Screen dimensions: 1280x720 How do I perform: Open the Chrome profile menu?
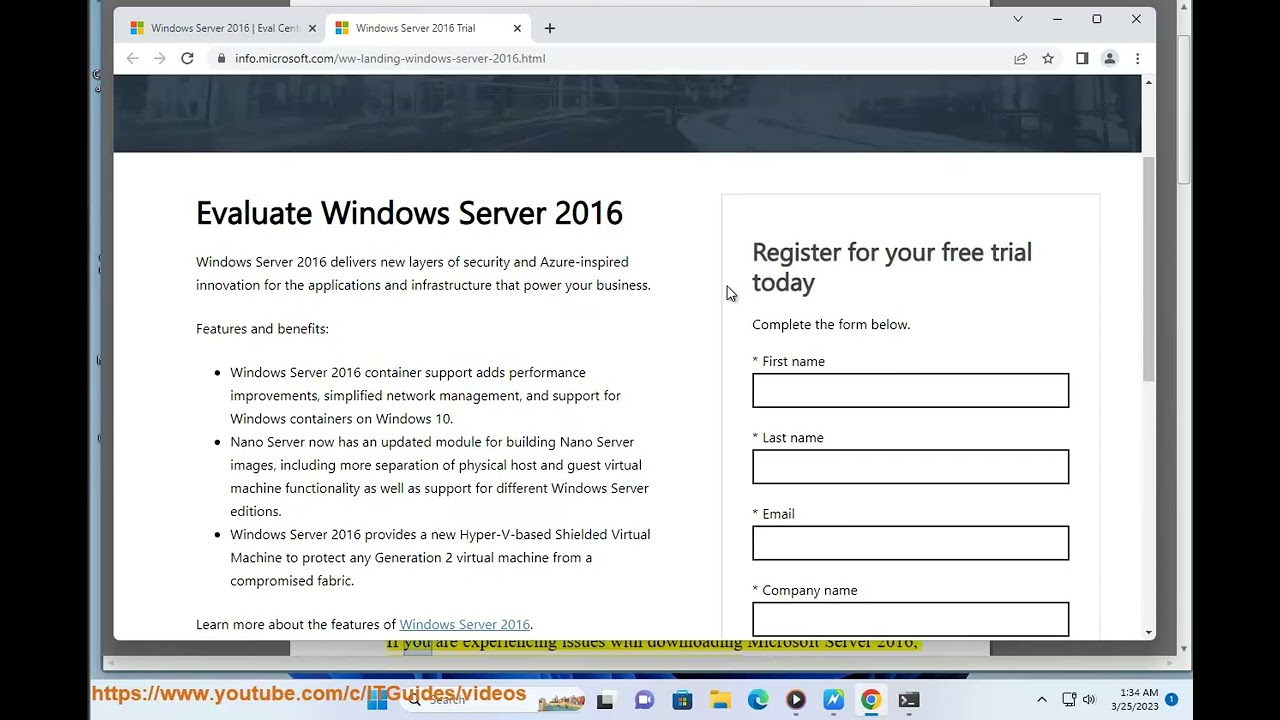[x=1109, y=58]
